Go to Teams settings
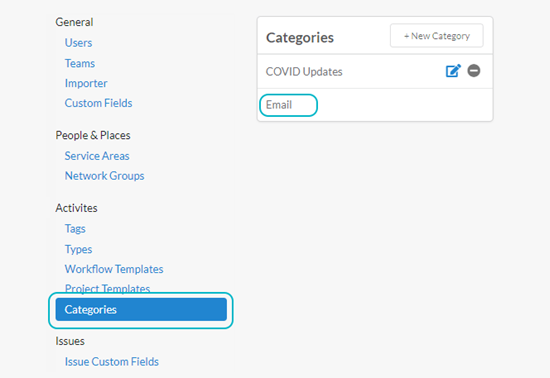This screenshot has height=378, width=550. click(80, 63)
